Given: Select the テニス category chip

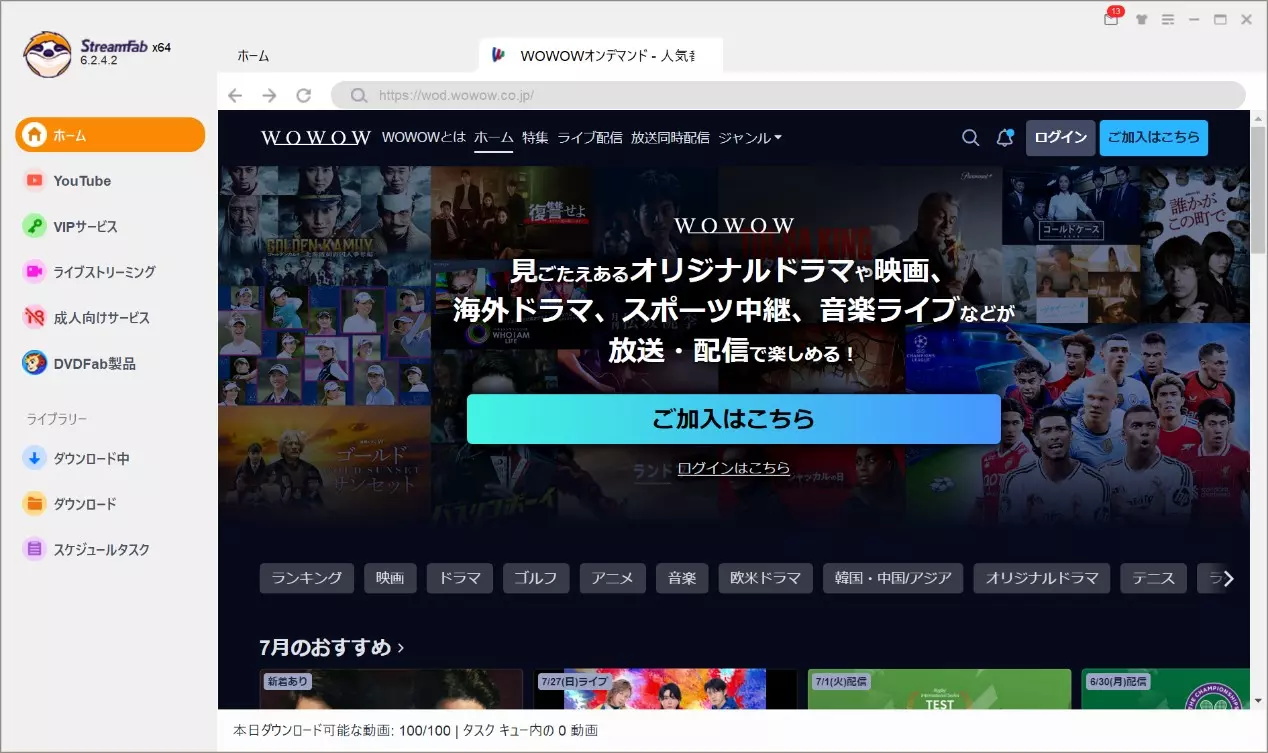Looking at the screenshot, I should tap(1154, 578).
